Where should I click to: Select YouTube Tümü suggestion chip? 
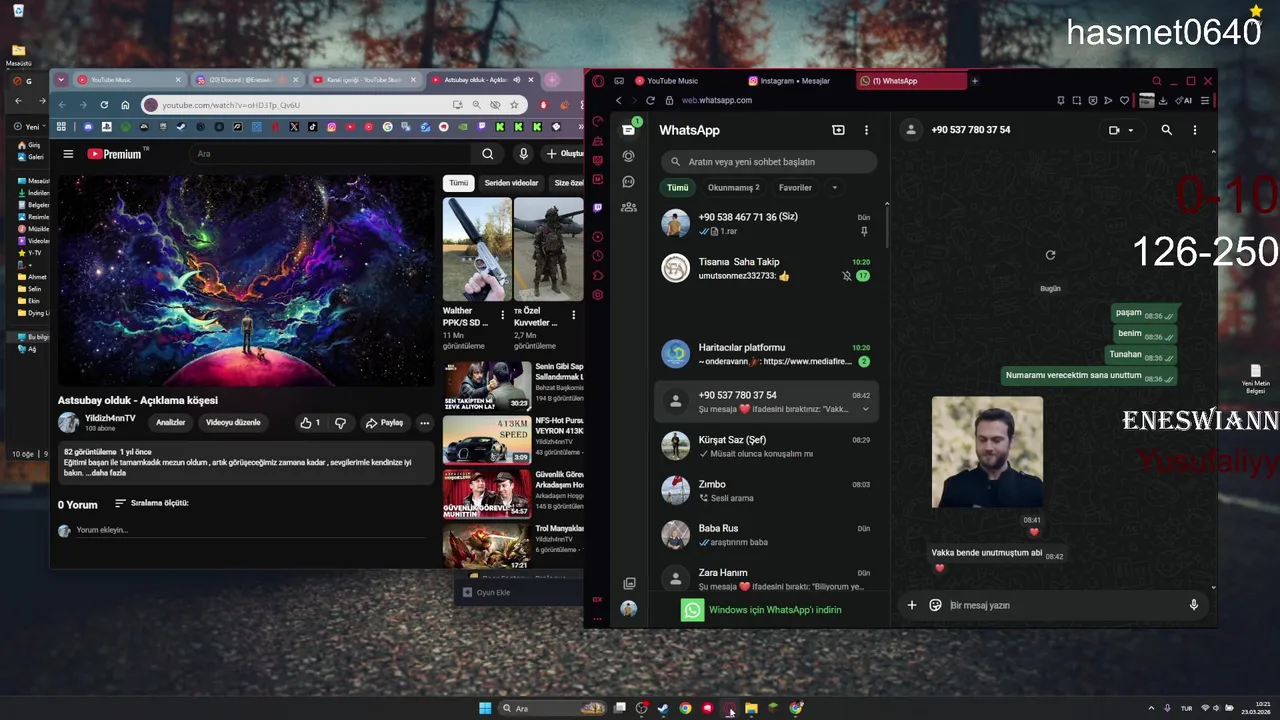pyautogui.click(x=458, y=183)
